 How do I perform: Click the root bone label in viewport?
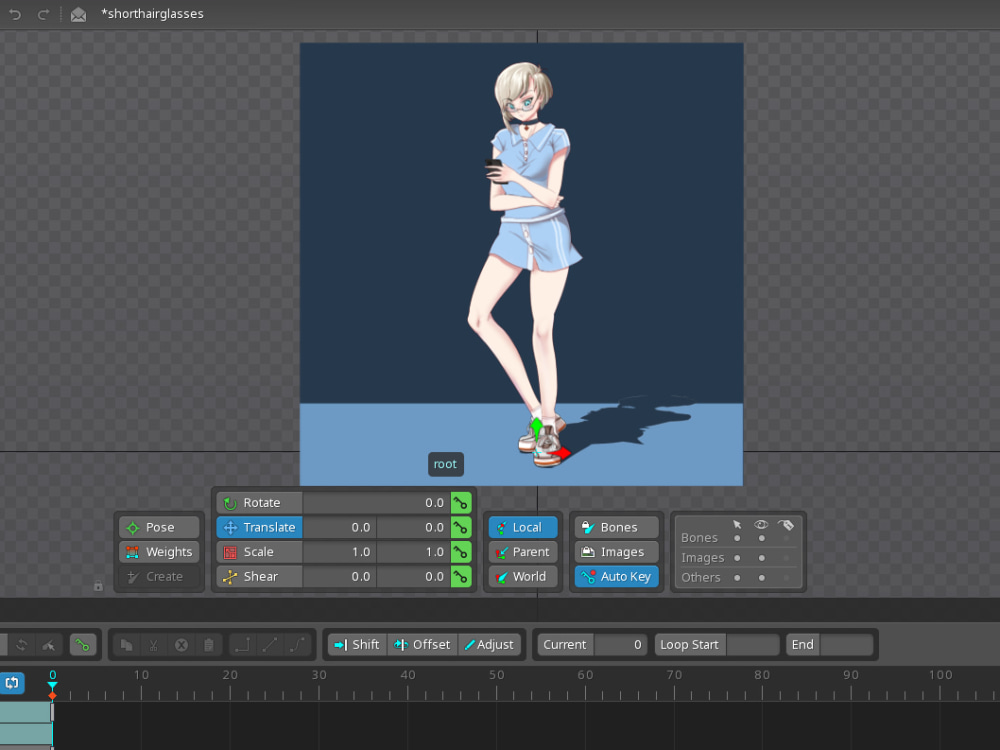[x=445, y=463]
